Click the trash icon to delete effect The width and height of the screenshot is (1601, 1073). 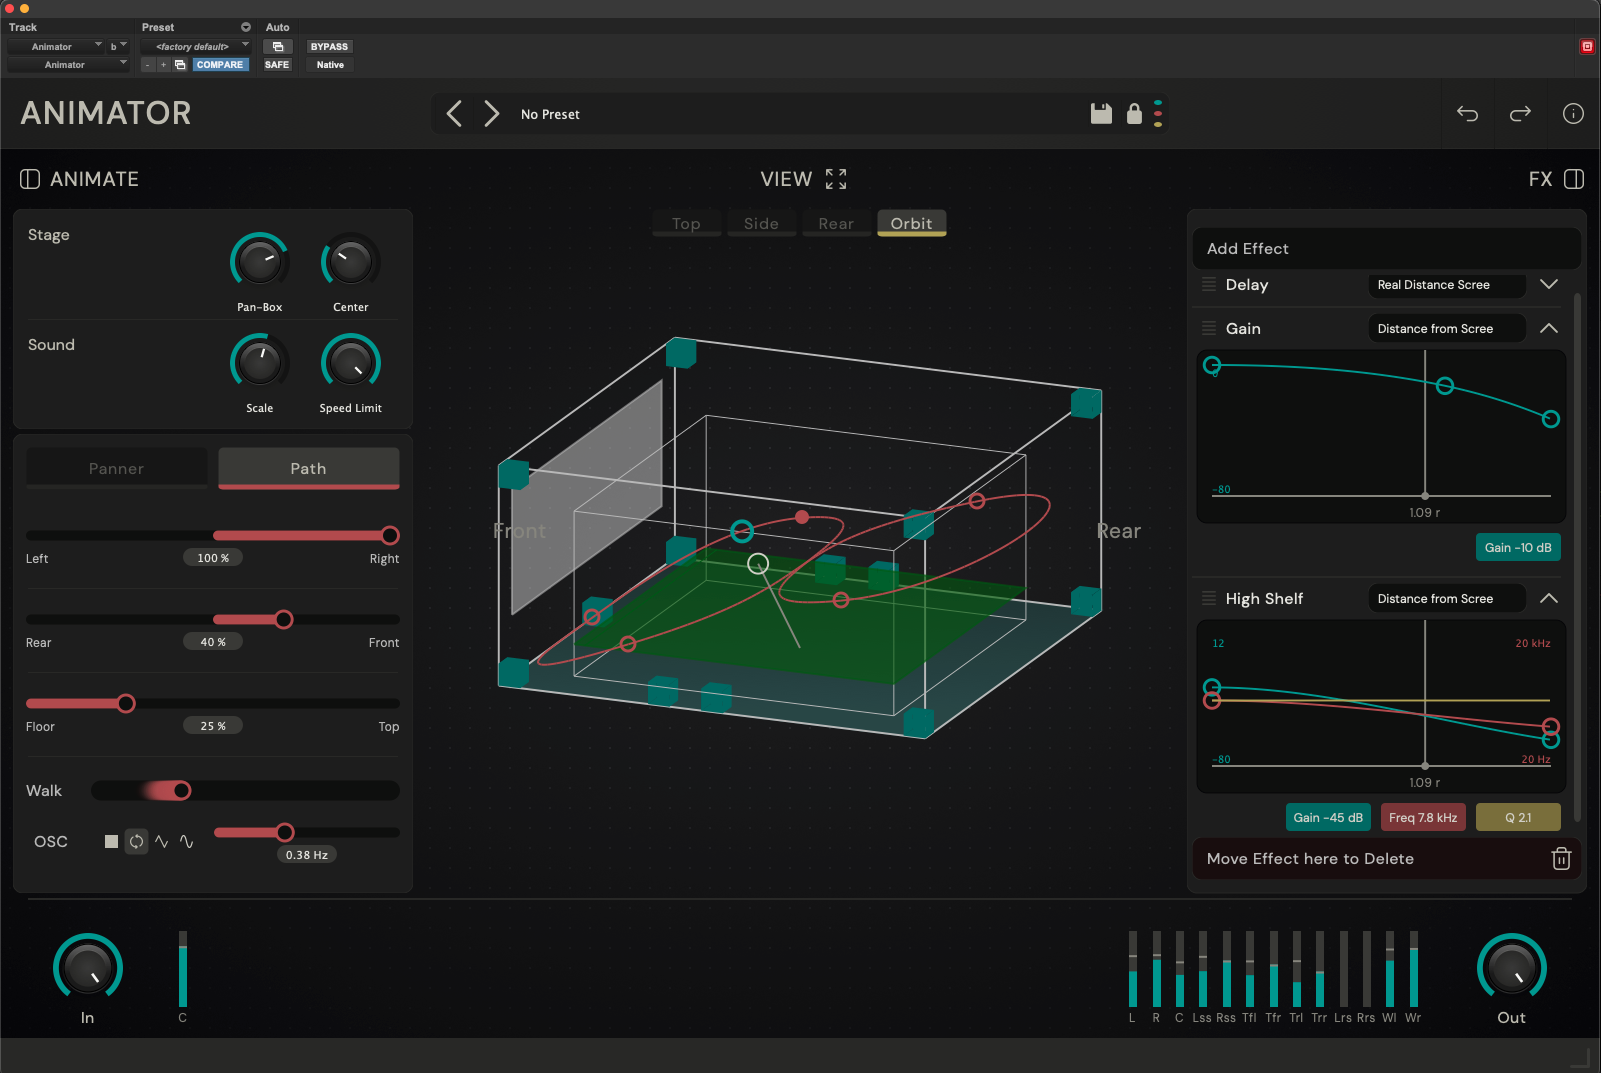point(1561,859)
